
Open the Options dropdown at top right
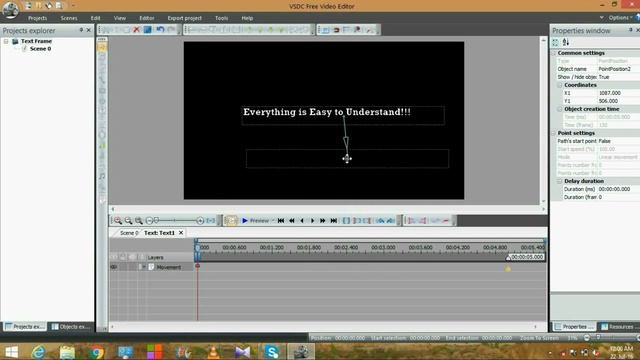point(619,18)
